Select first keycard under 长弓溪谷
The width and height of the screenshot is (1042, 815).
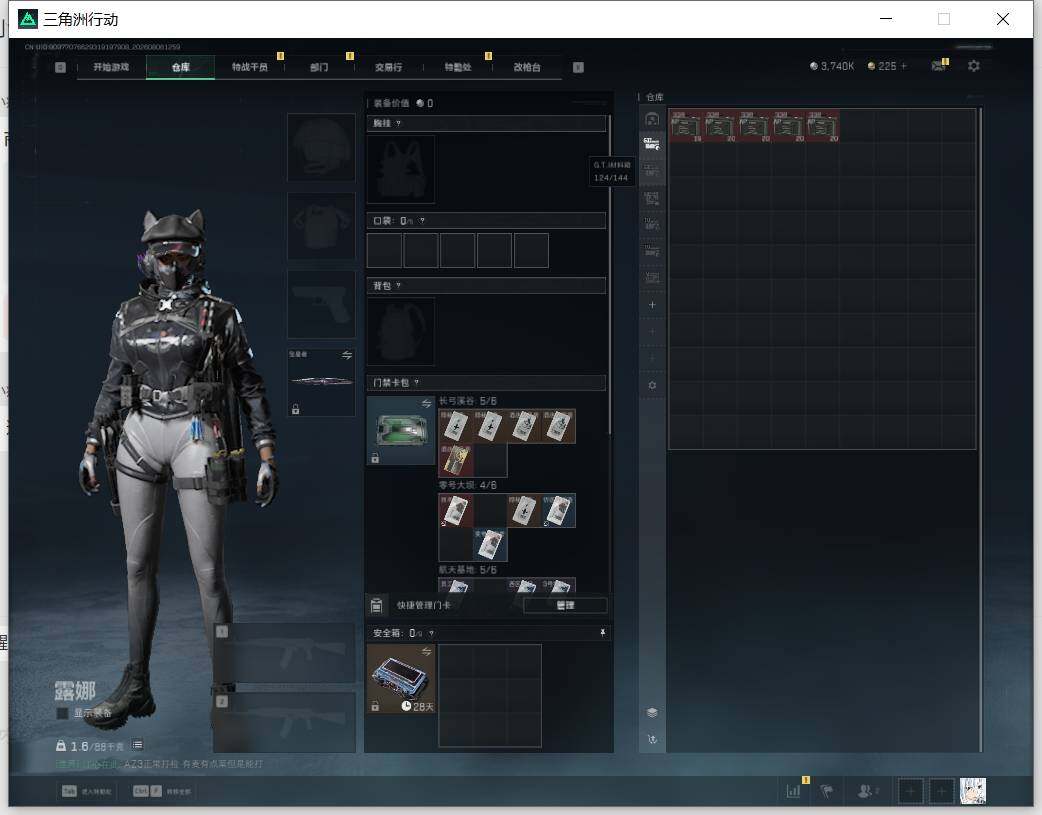click(456, 426)
